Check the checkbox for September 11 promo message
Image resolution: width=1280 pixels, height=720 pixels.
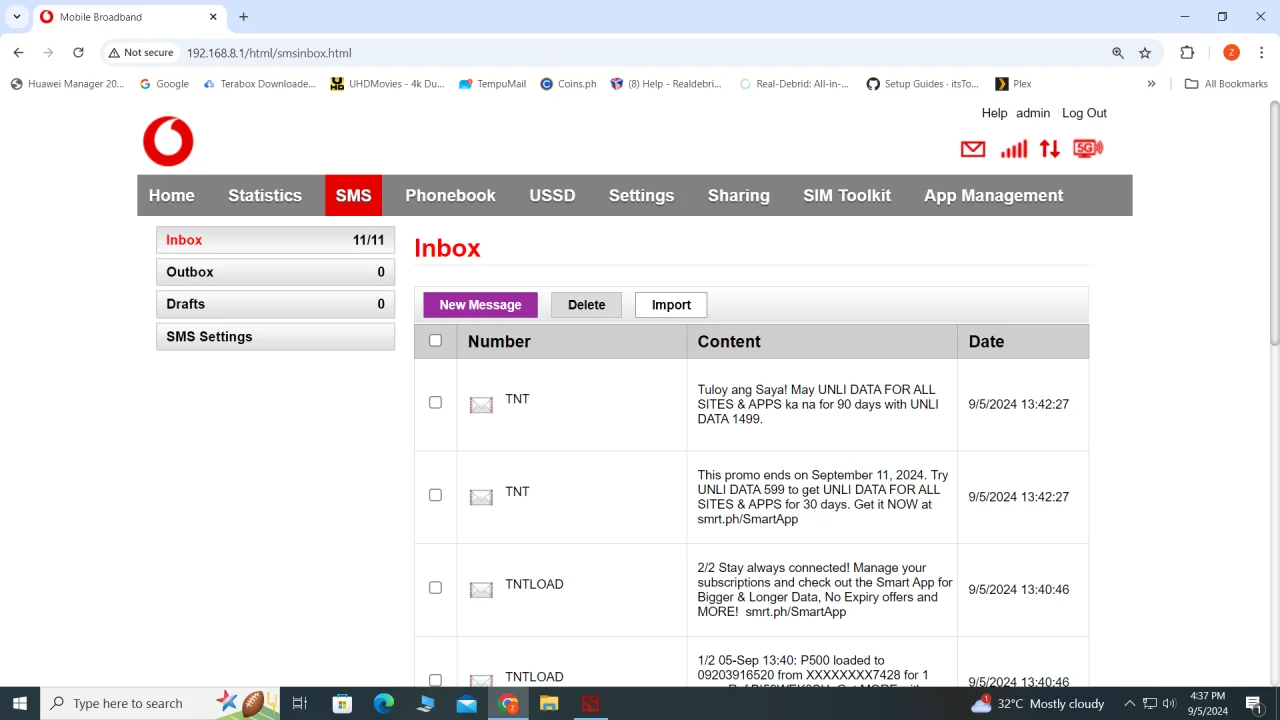[435, 495]
